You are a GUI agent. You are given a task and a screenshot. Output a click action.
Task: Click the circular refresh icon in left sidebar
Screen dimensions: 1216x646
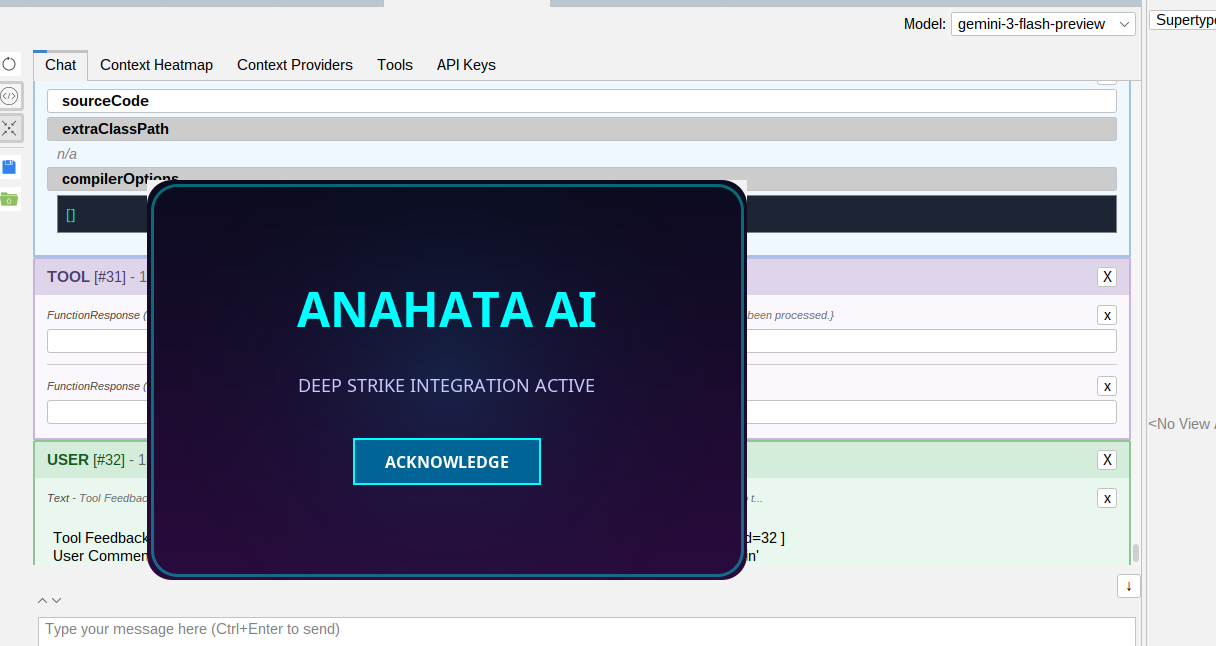point(9,64)
